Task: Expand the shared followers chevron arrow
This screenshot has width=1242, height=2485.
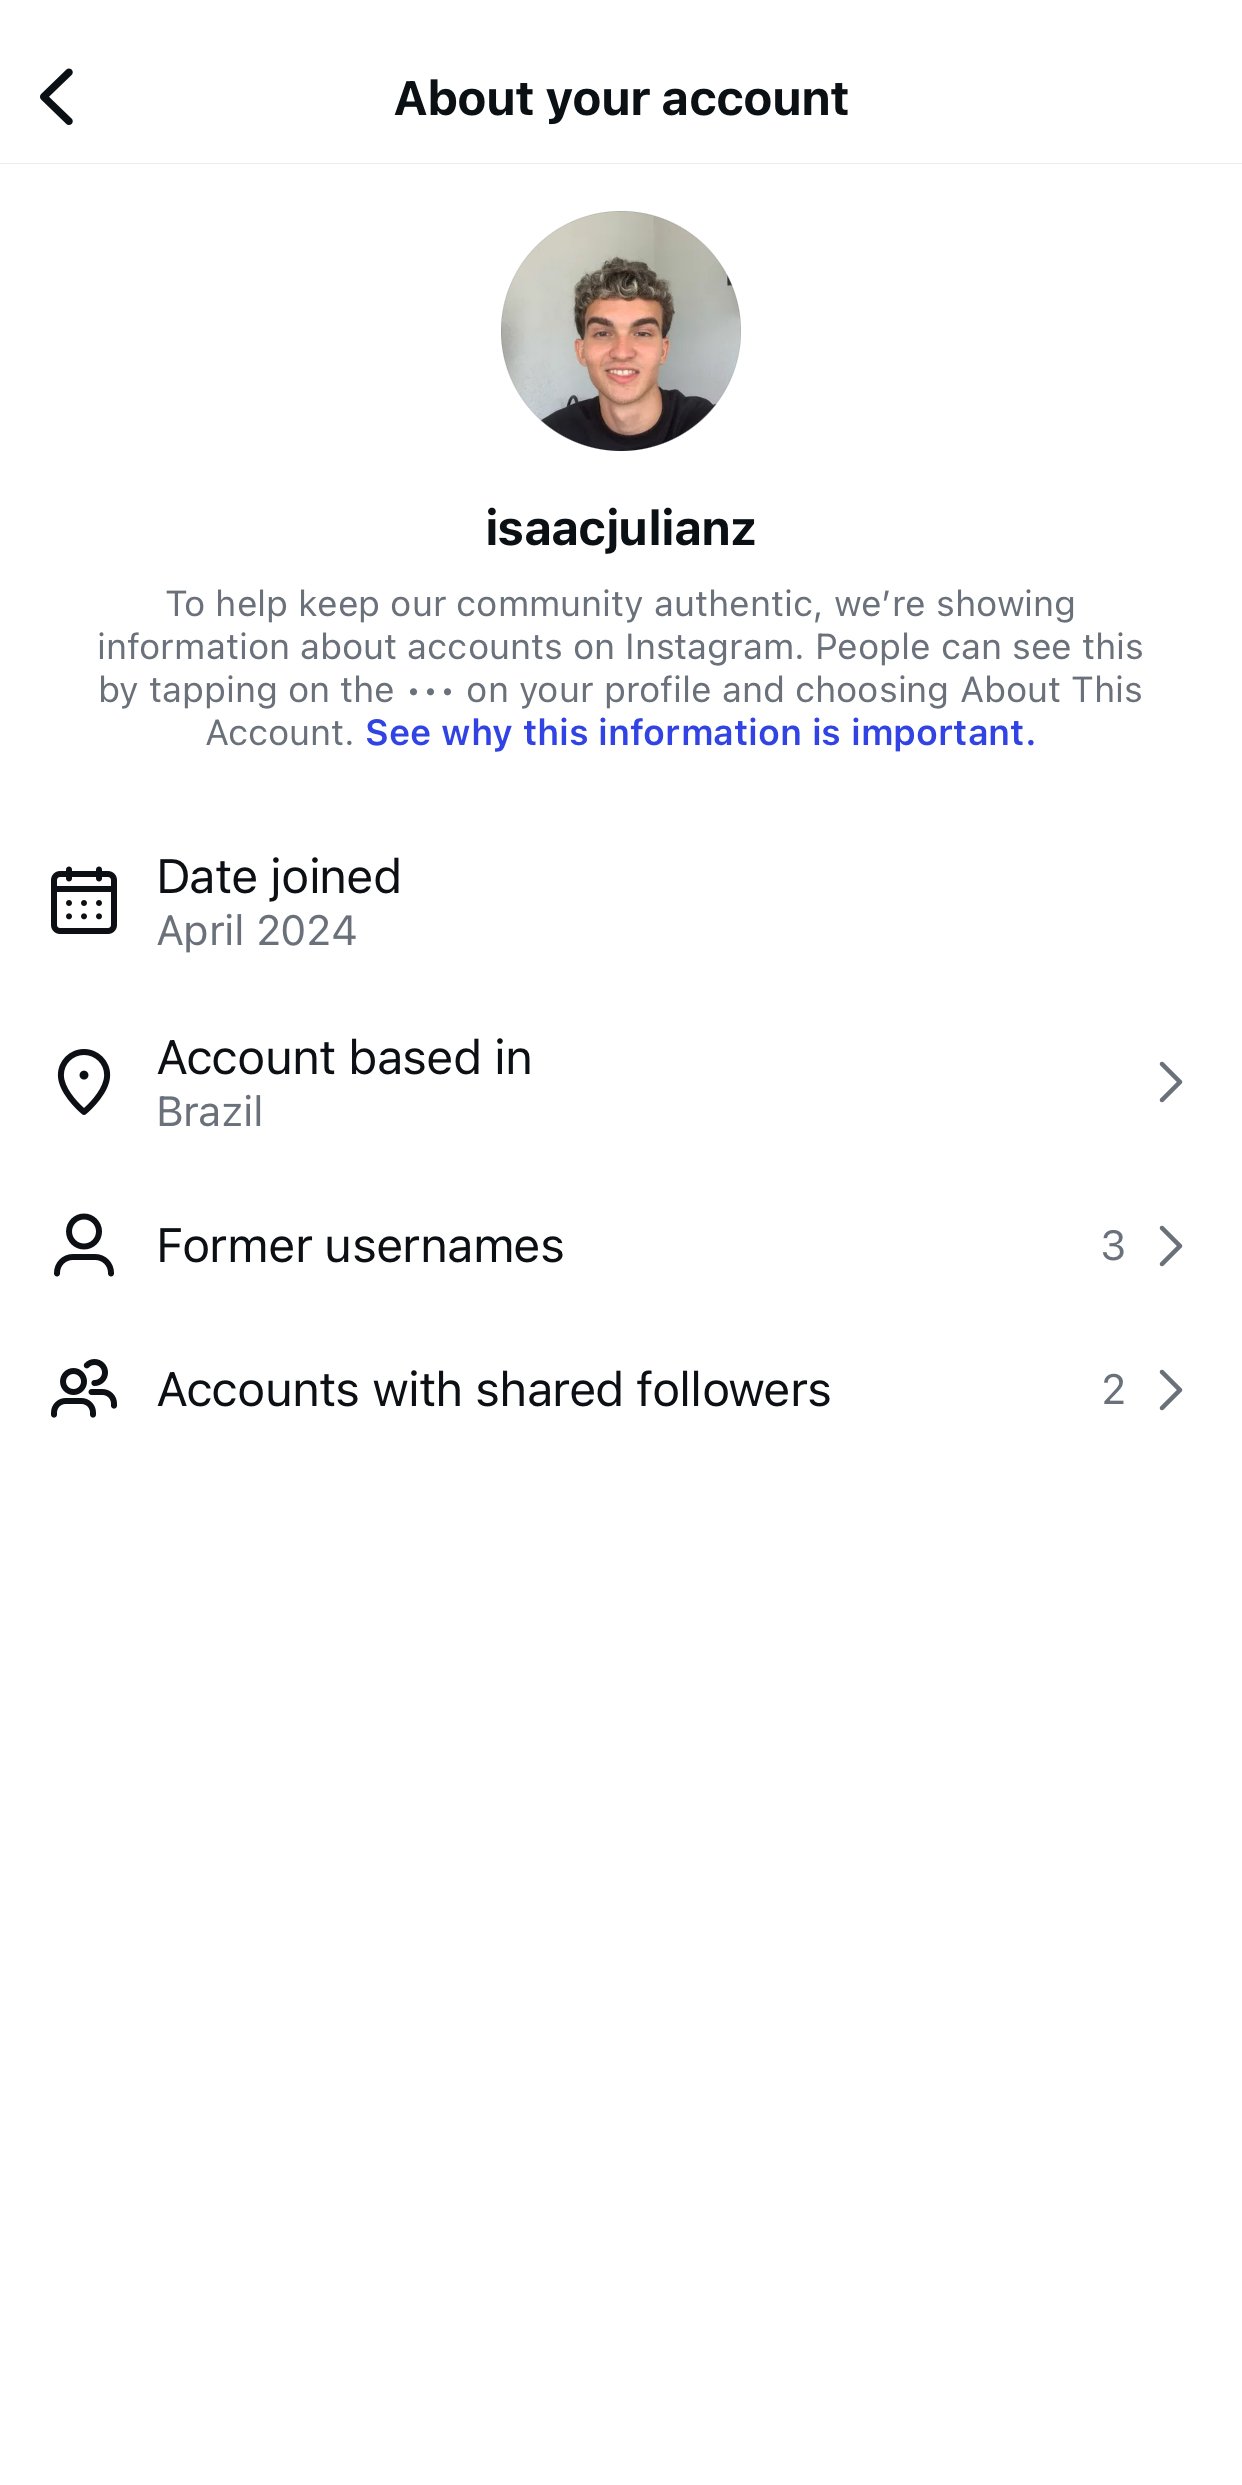Action: point(1170,1390)
